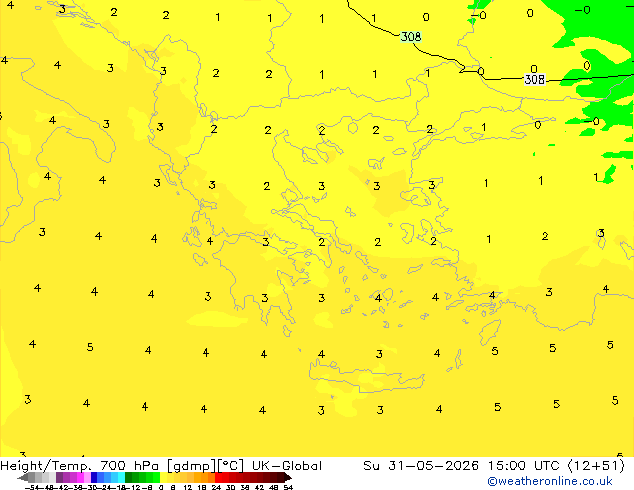Pick the cyan legend swatch
Screen dimensions: 634x490
click(121, 477)
